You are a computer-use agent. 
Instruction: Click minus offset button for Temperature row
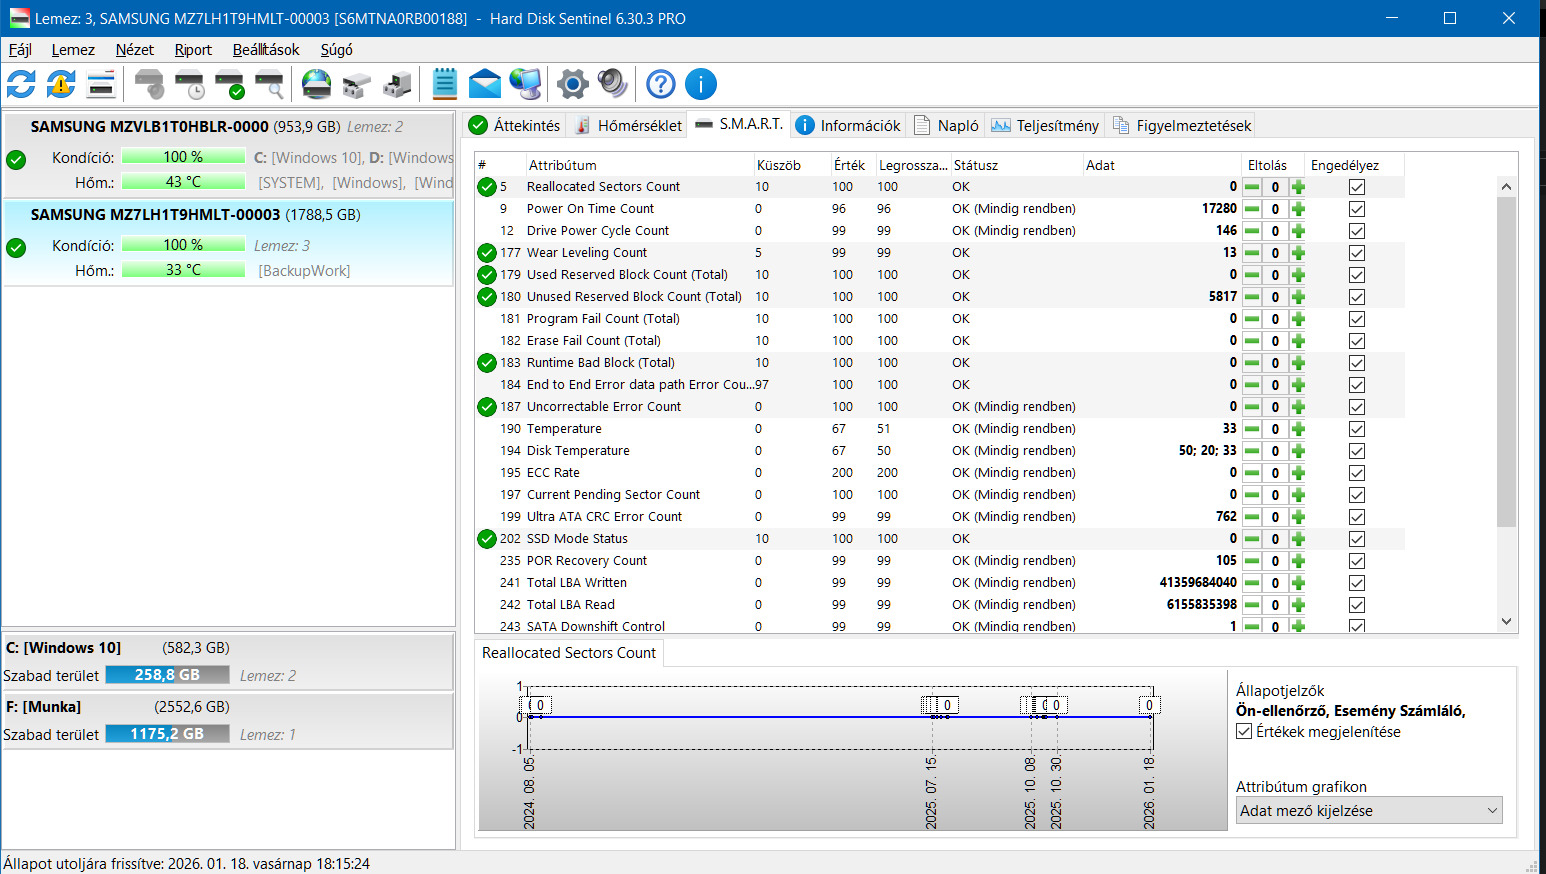coord(1252,429)
